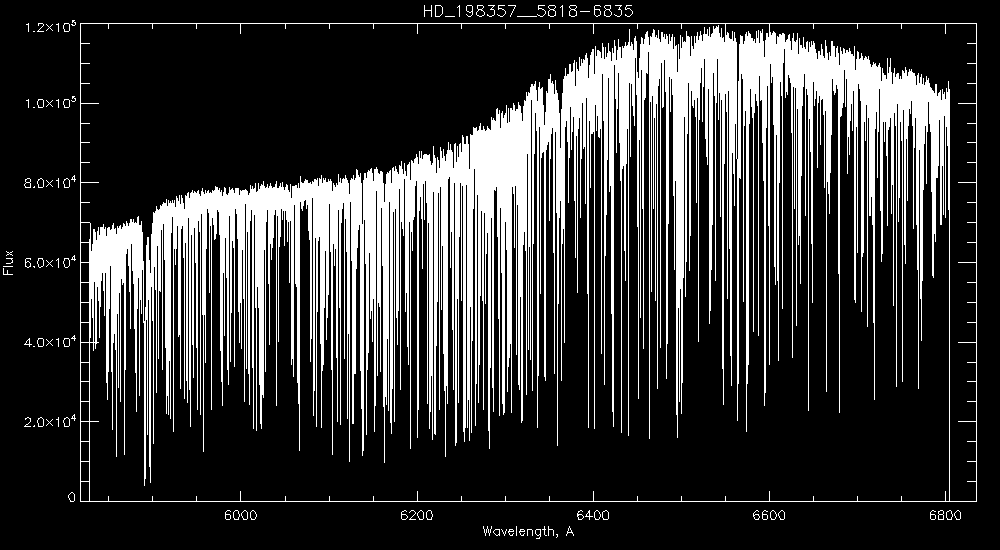Select the 6800 x-axis tick label

pos(946,516)
